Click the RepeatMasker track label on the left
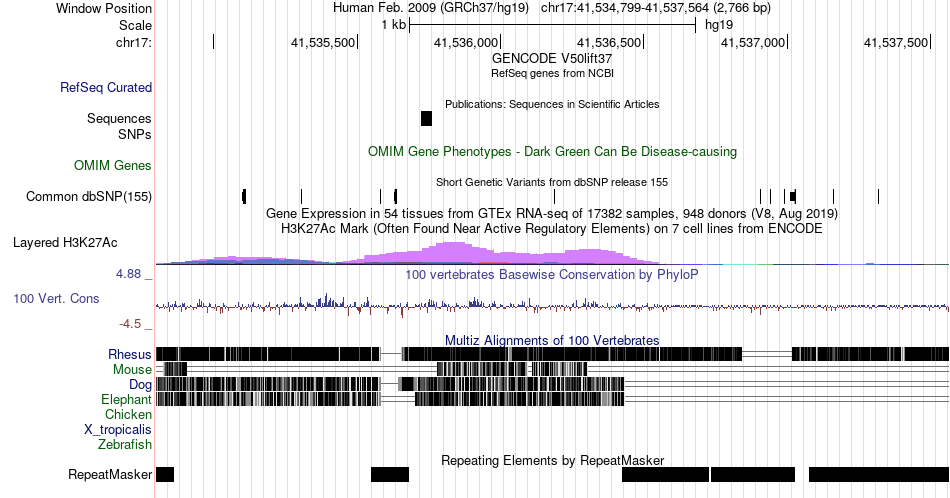The image size is (950, 498). point(110,474)
